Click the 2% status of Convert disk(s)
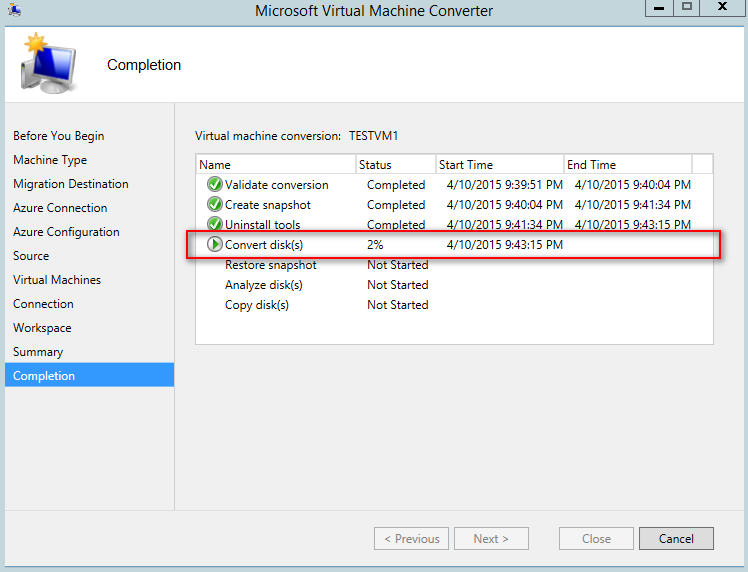The height and width of the screenshot is (572, 748). [375, 245]
